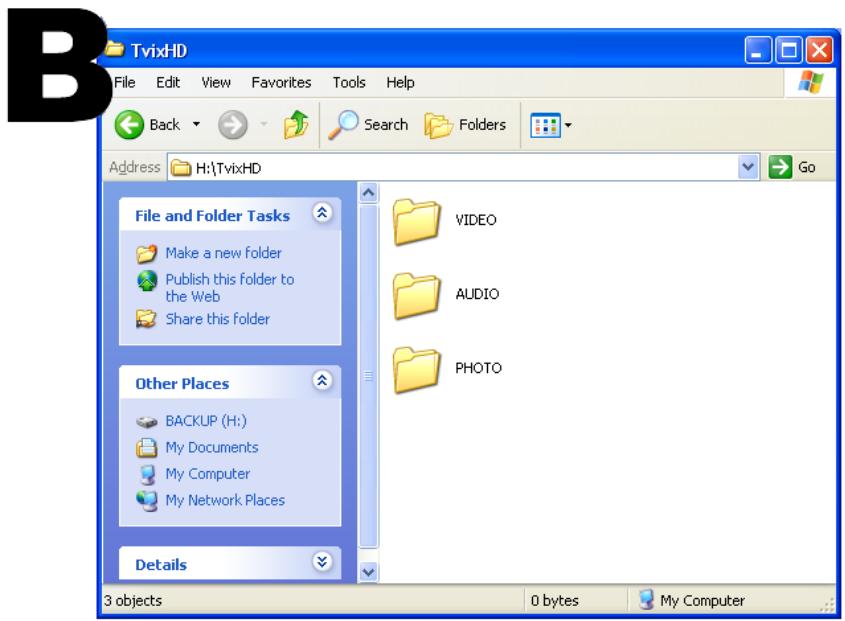Viewport: 845px width, 621px height.
Task: Click My Computer icon in Other Places
Action: [x=147, y=474]
